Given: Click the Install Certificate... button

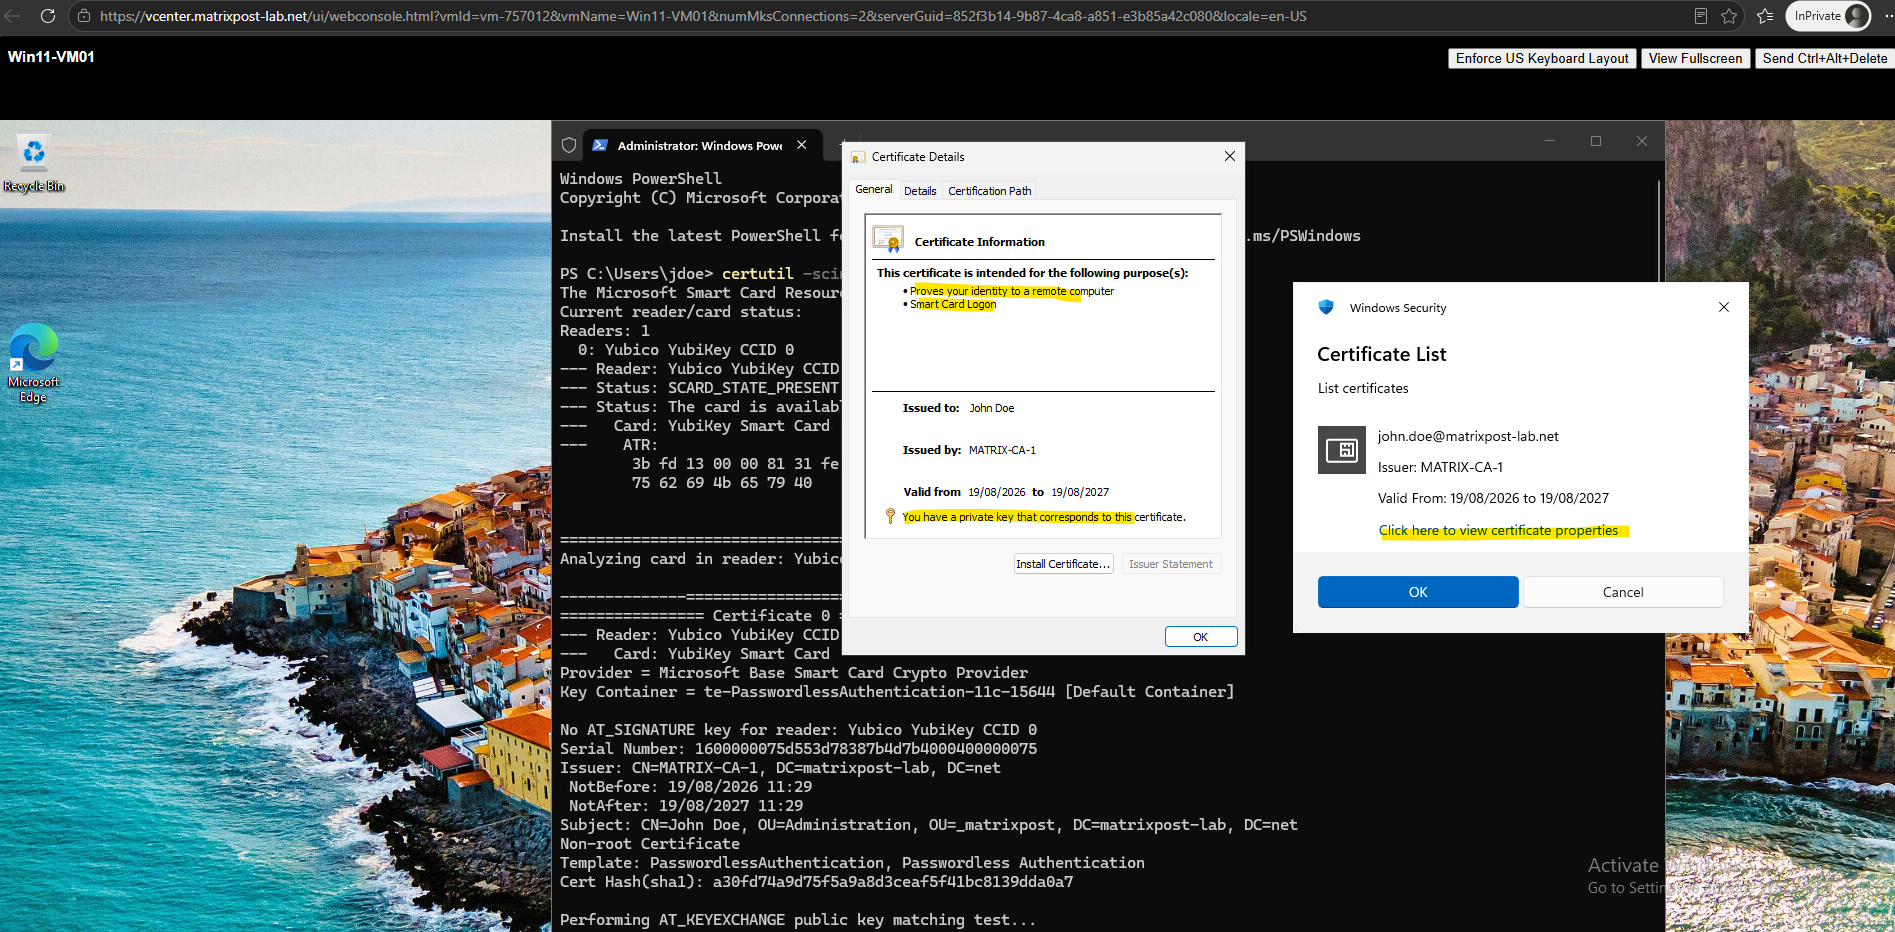Looking at the screenshot, I should point(1063,564).
